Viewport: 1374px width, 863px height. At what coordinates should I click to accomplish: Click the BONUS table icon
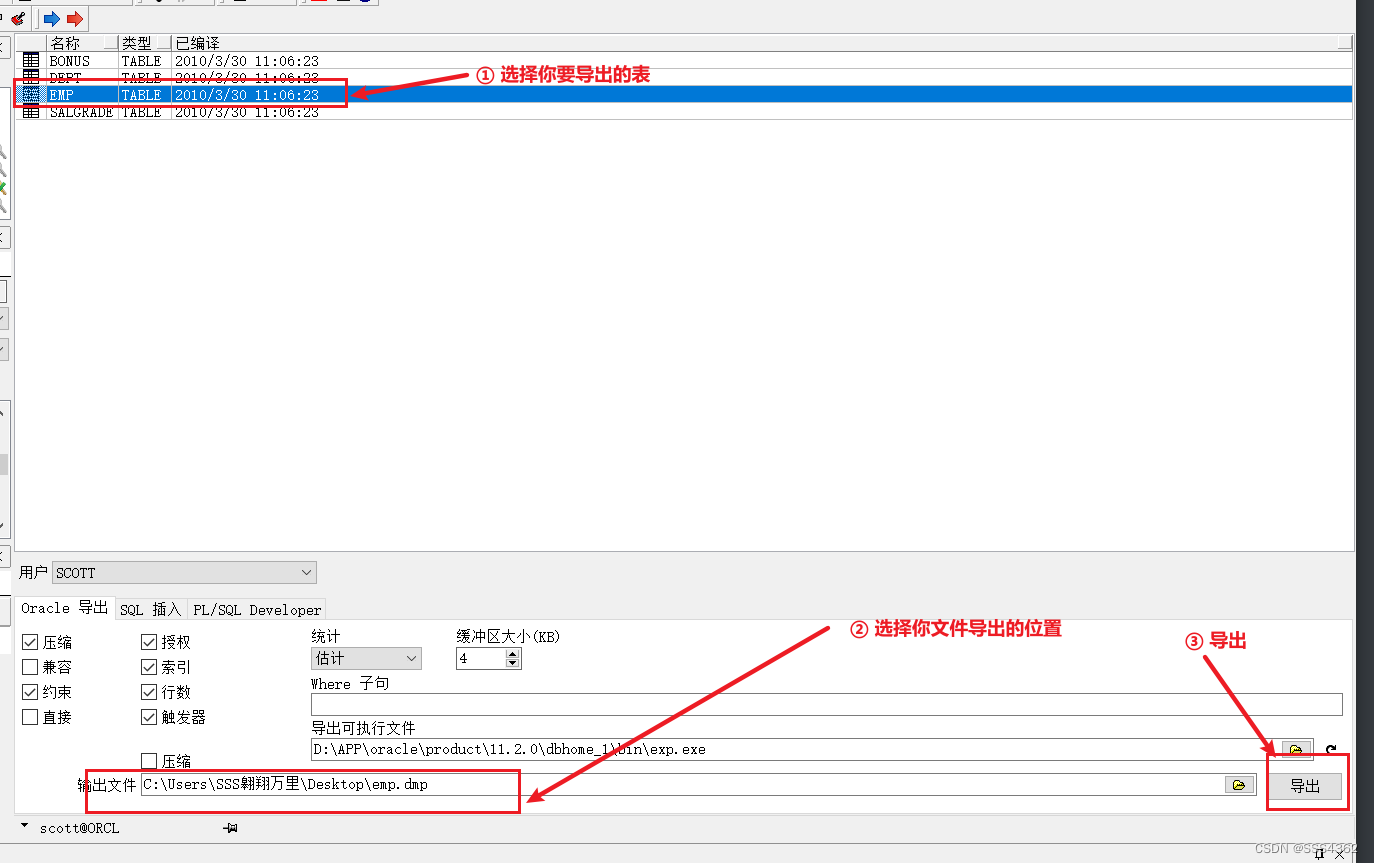[x=31, y=61]
